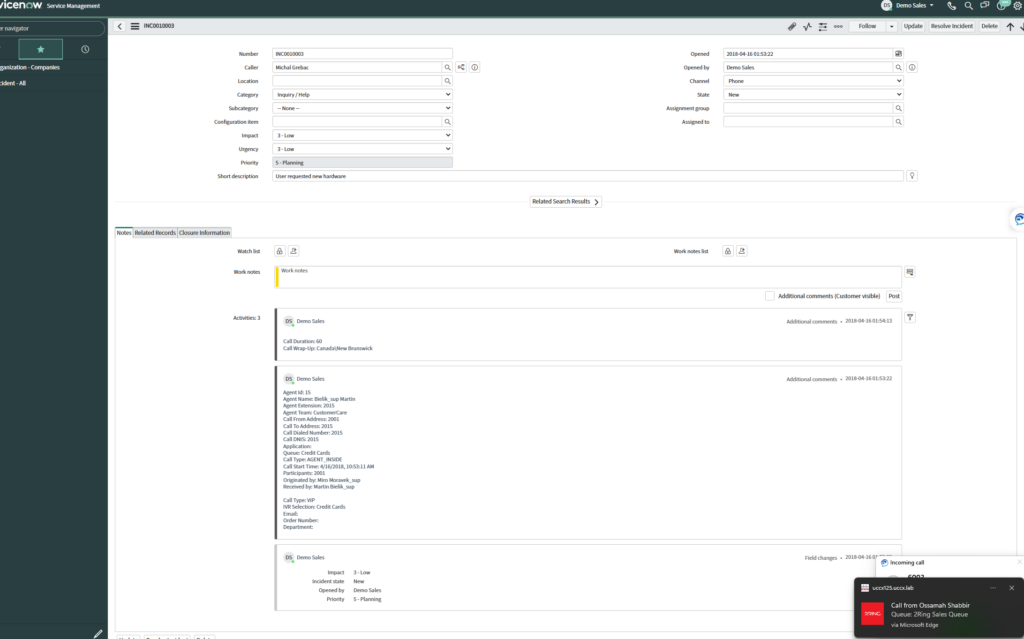Open the Caller lookup magnifier icon
The height and width of the screenshot is (639, 1024).
[x=448, y=67]
